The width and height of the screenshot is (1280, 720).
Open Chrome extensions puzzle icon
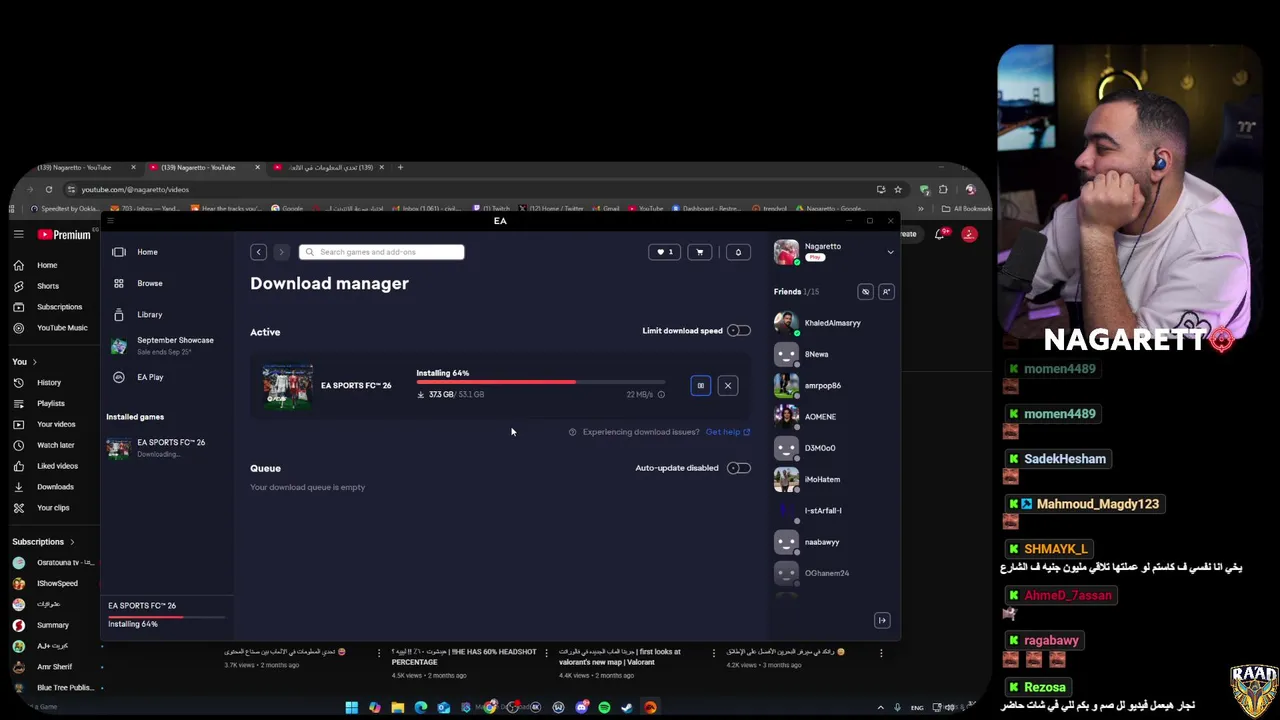point(943,189)
